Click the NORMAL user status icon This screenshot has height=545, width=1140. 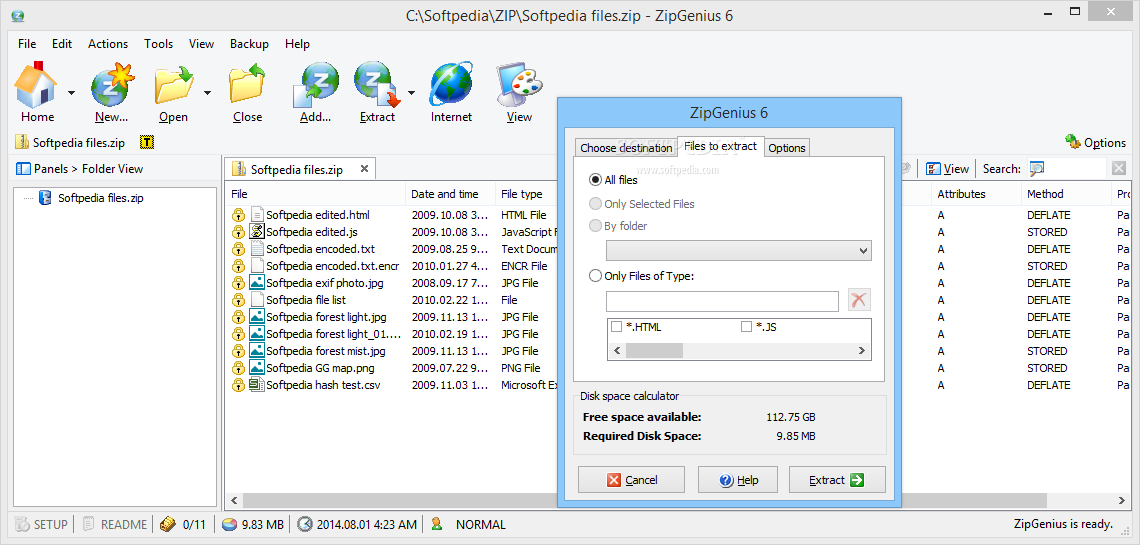coord(436,524)
